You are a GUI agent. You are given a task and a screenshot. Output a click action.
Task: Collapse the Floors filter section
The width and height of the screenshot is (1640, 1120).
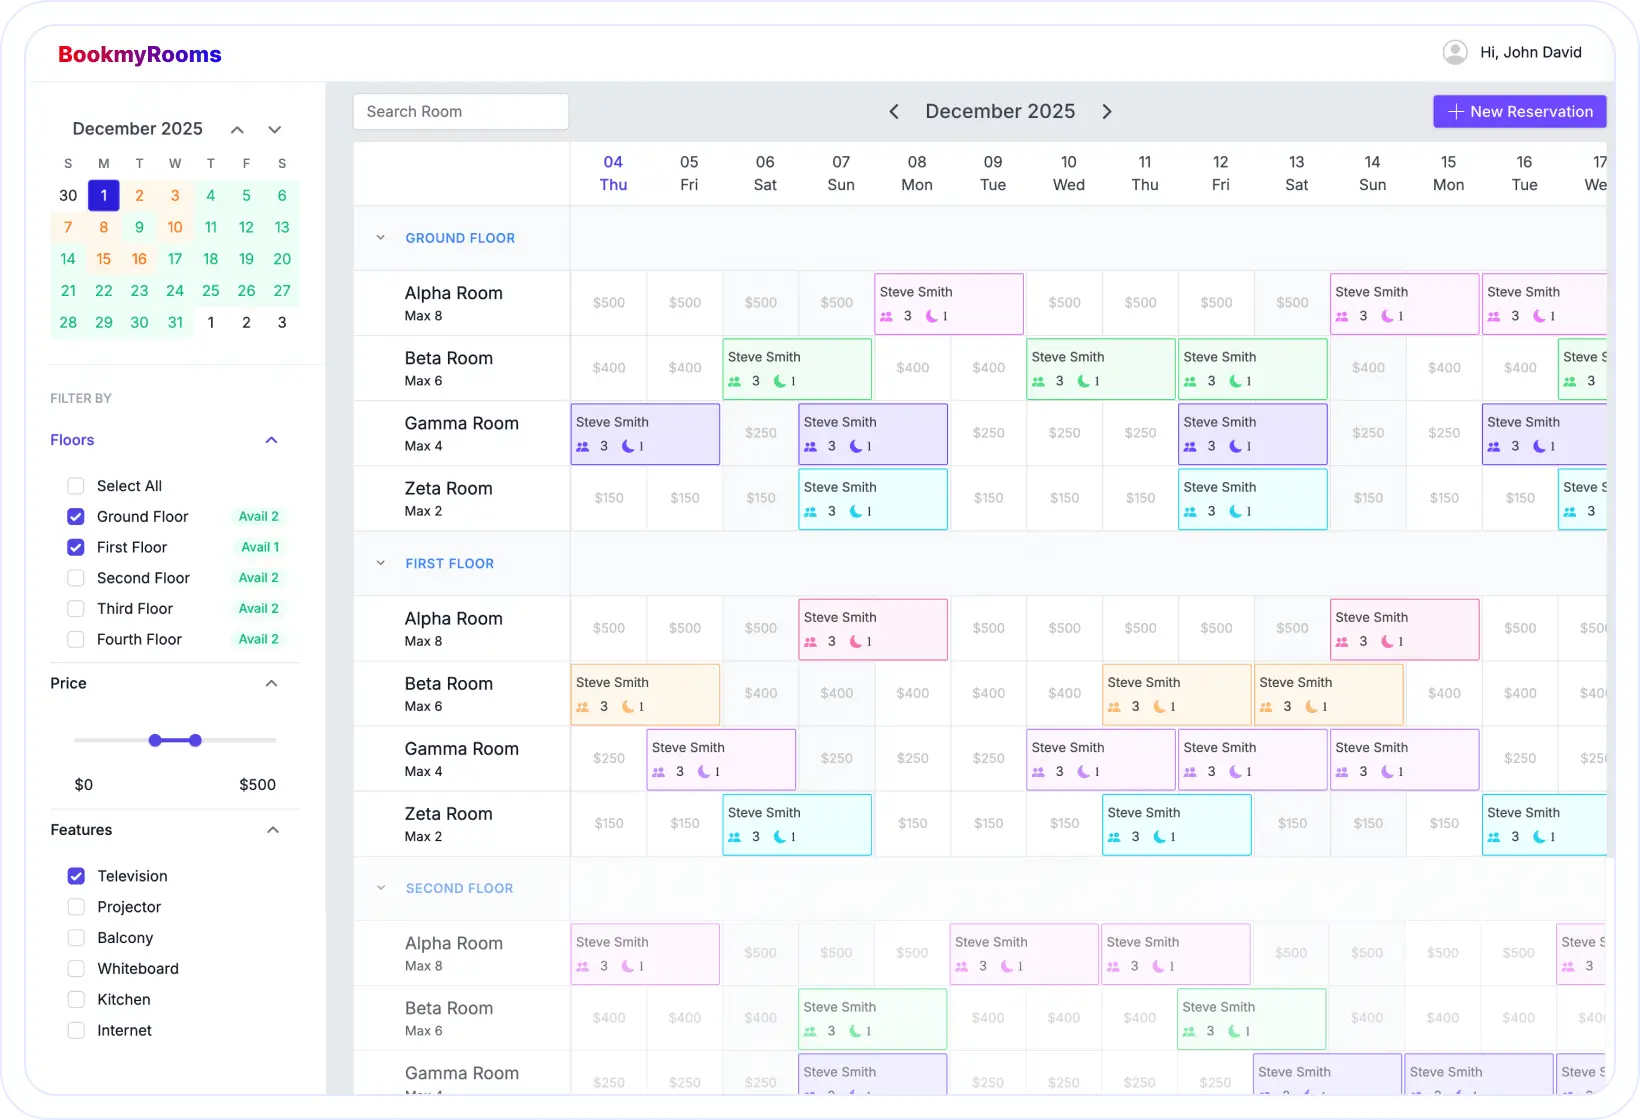(x=271, y=440)
